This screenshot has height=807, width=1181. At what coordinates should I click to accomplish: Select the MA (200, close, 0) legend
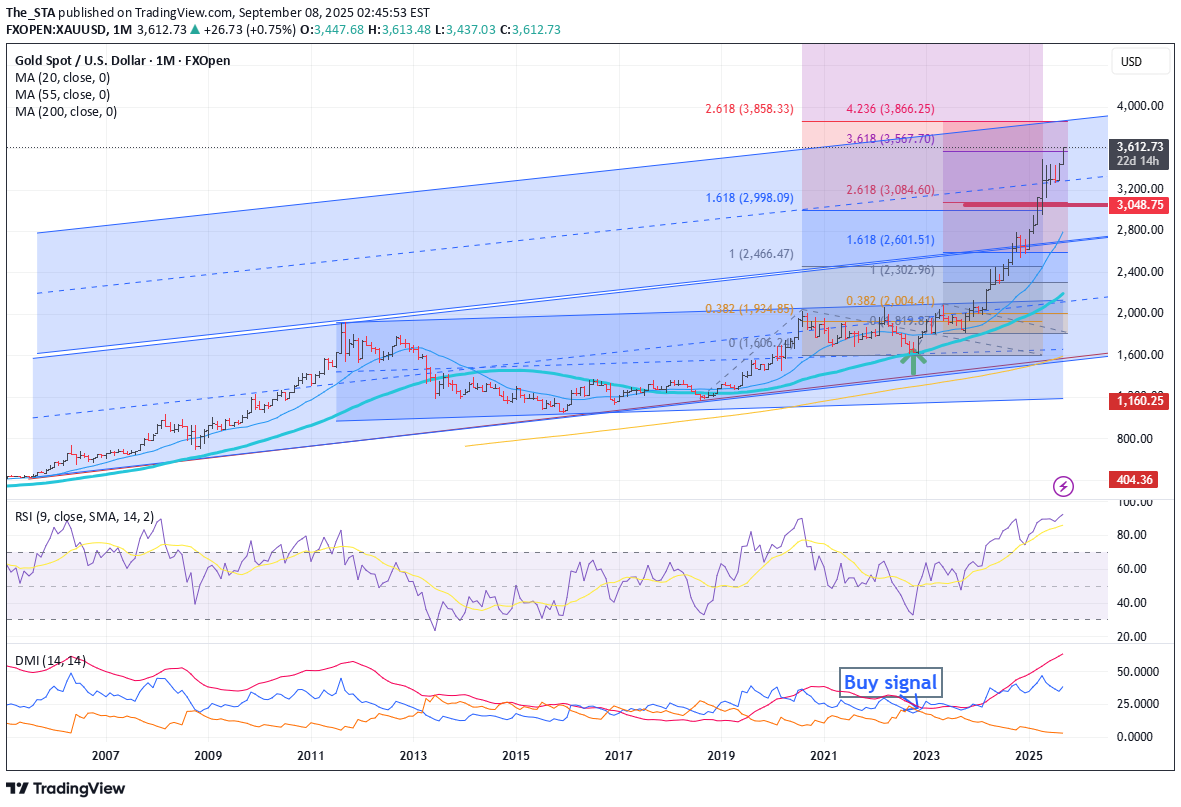click(68, 112)
